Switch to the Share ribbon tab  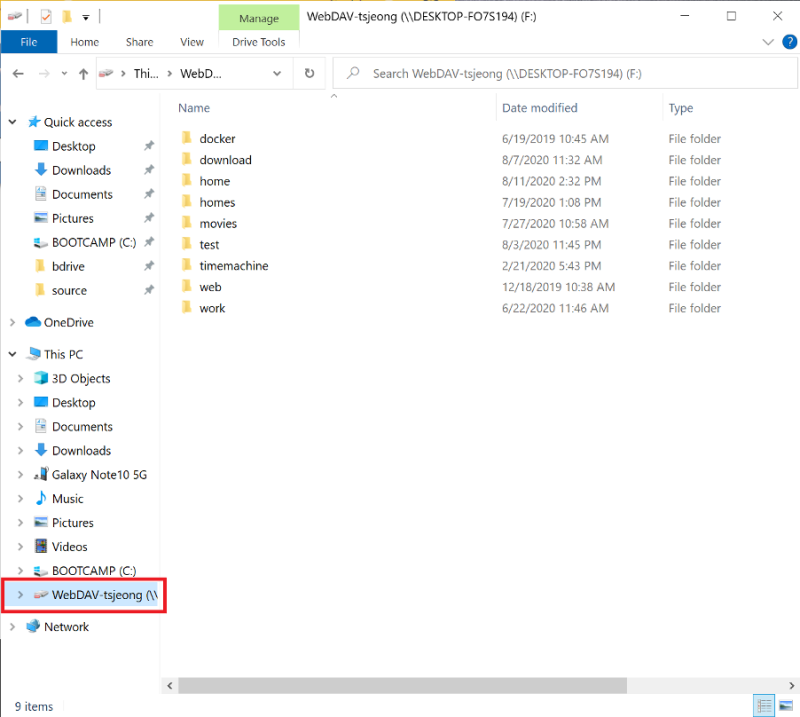(x=139, y=42)
